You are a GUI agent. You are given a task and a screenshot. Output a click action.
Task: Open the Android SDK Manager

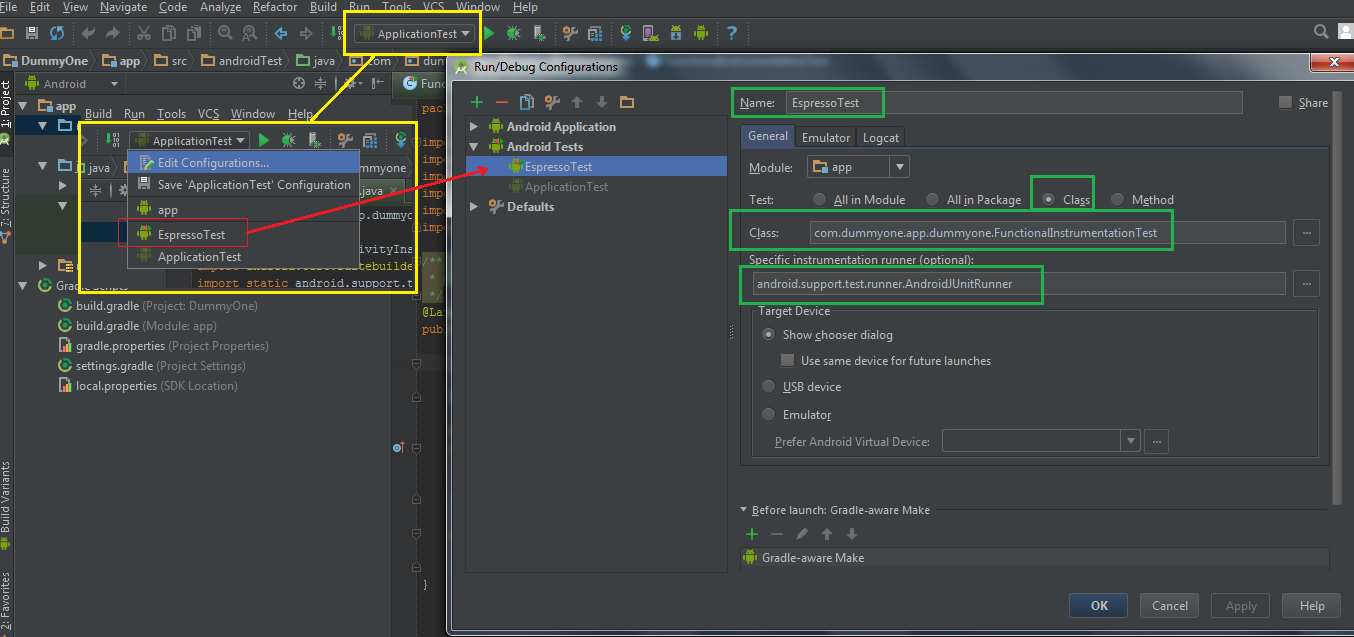coord(678,33)
